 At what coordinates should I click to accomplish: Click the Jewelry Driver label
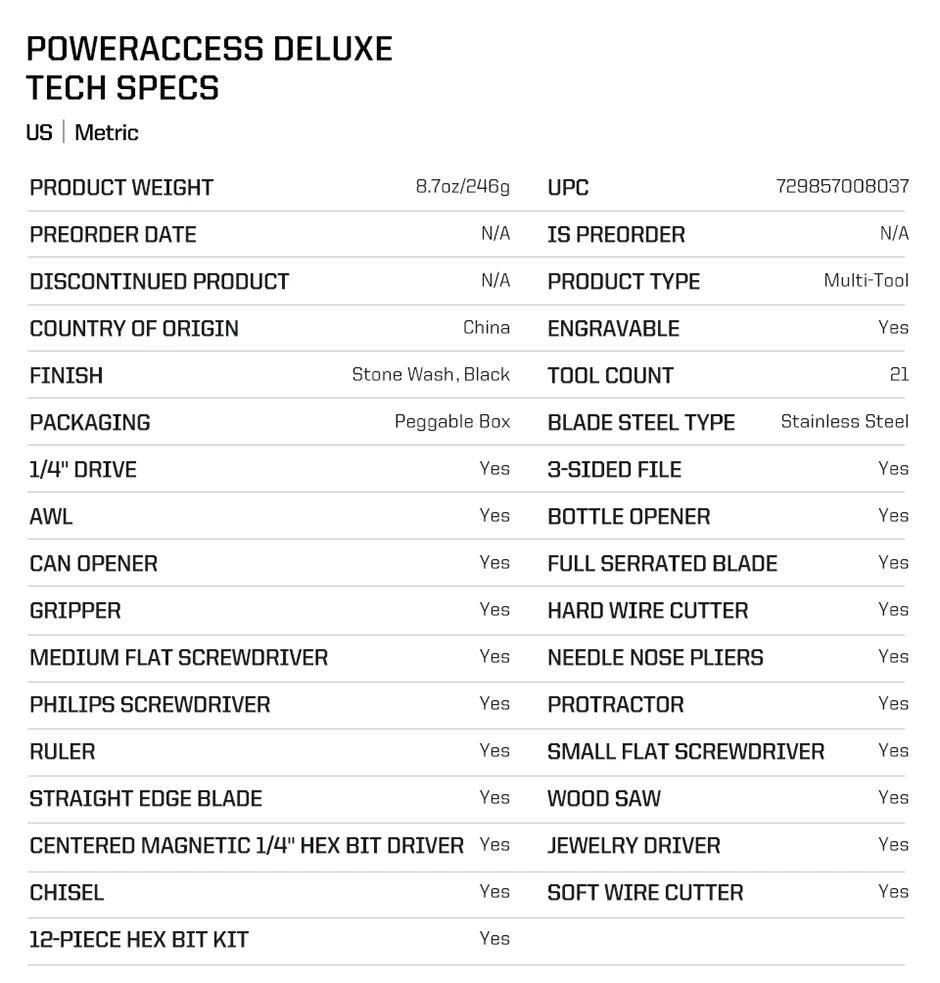634,846
